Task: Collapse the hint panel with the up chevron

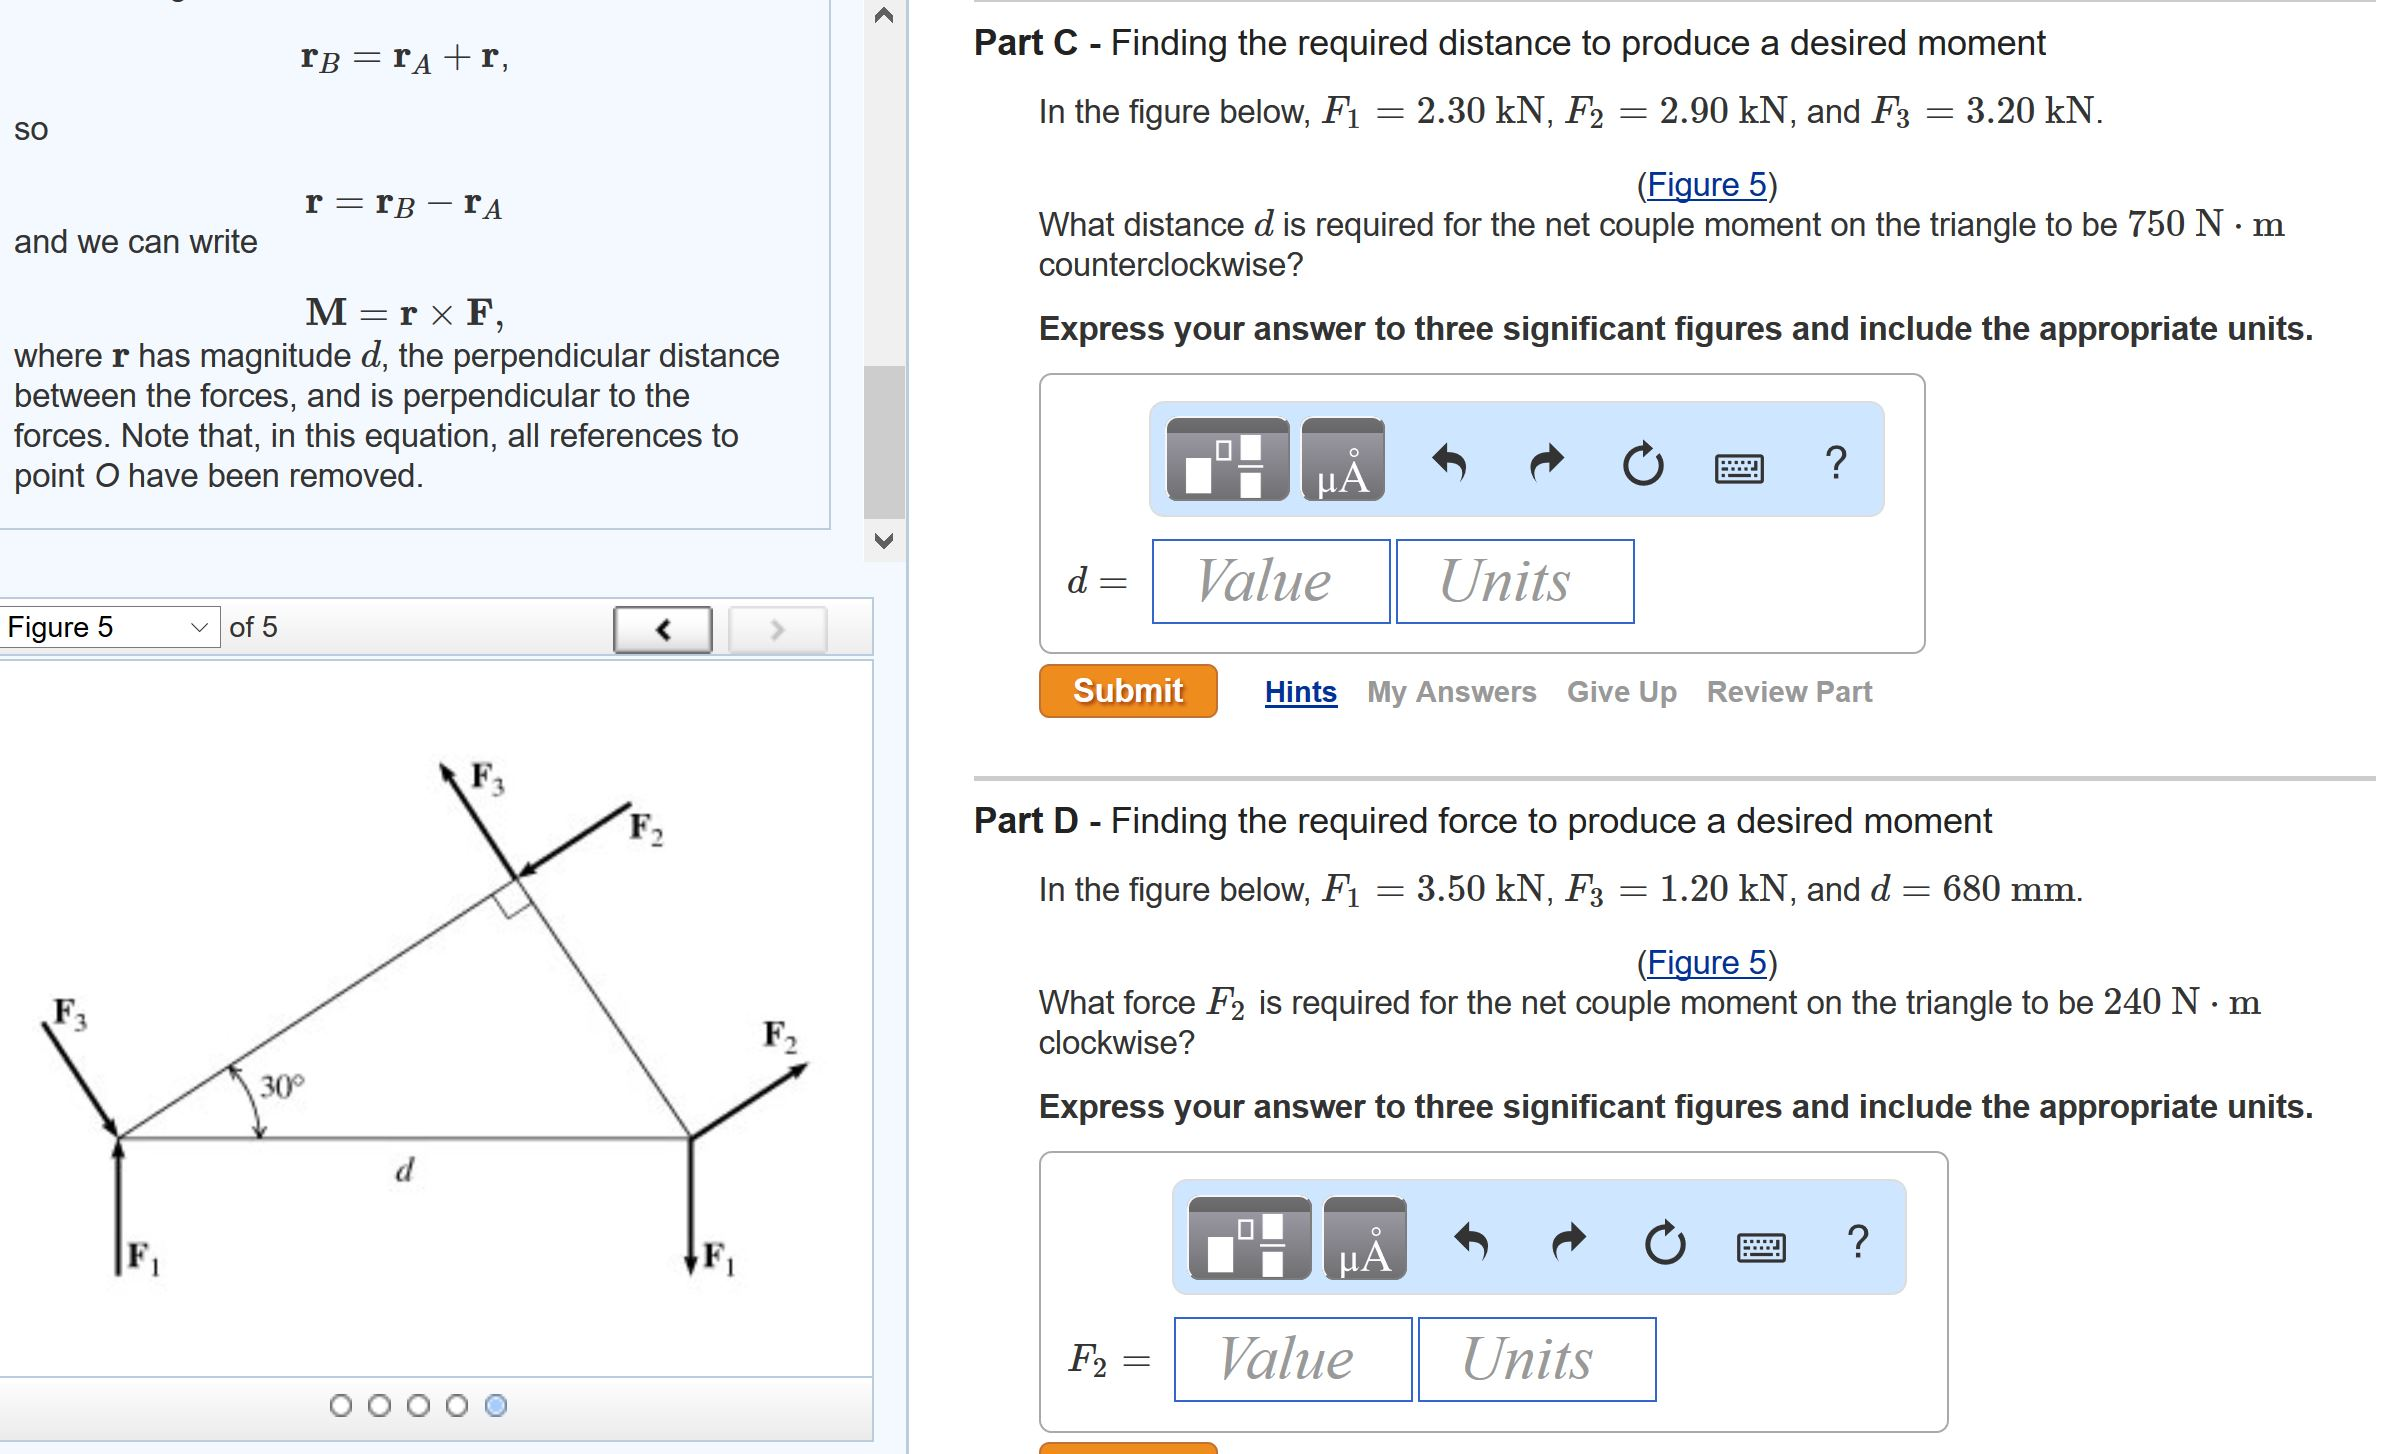Action: (882, 17)
